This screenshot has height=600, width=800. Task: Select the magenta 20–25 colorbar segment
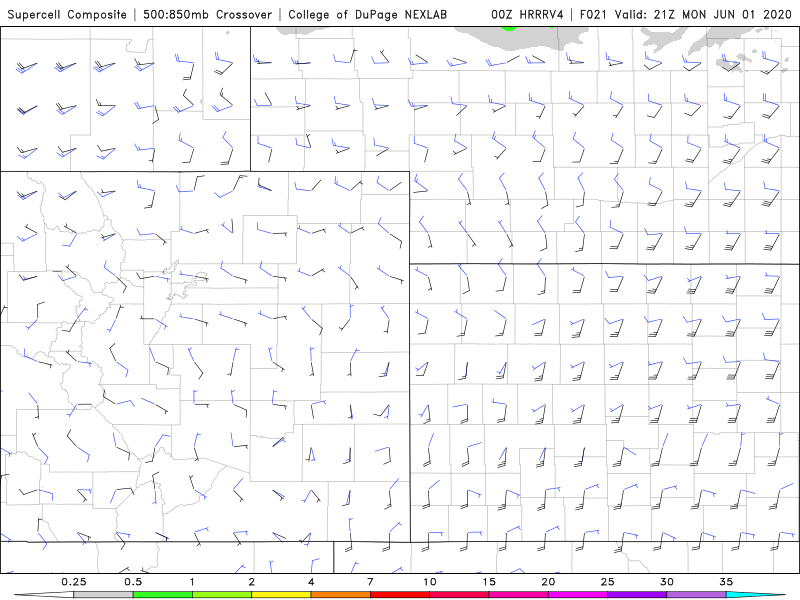coord(578,595)
